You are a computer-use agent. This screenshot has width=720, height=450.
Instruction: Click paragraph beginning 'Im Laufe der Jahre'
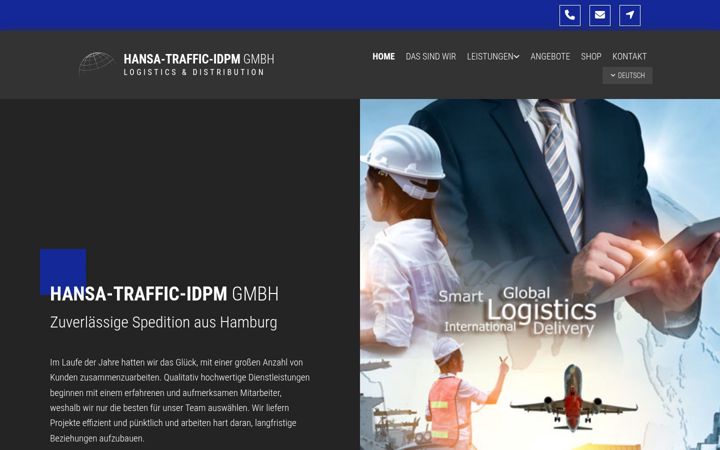point(180,400)
